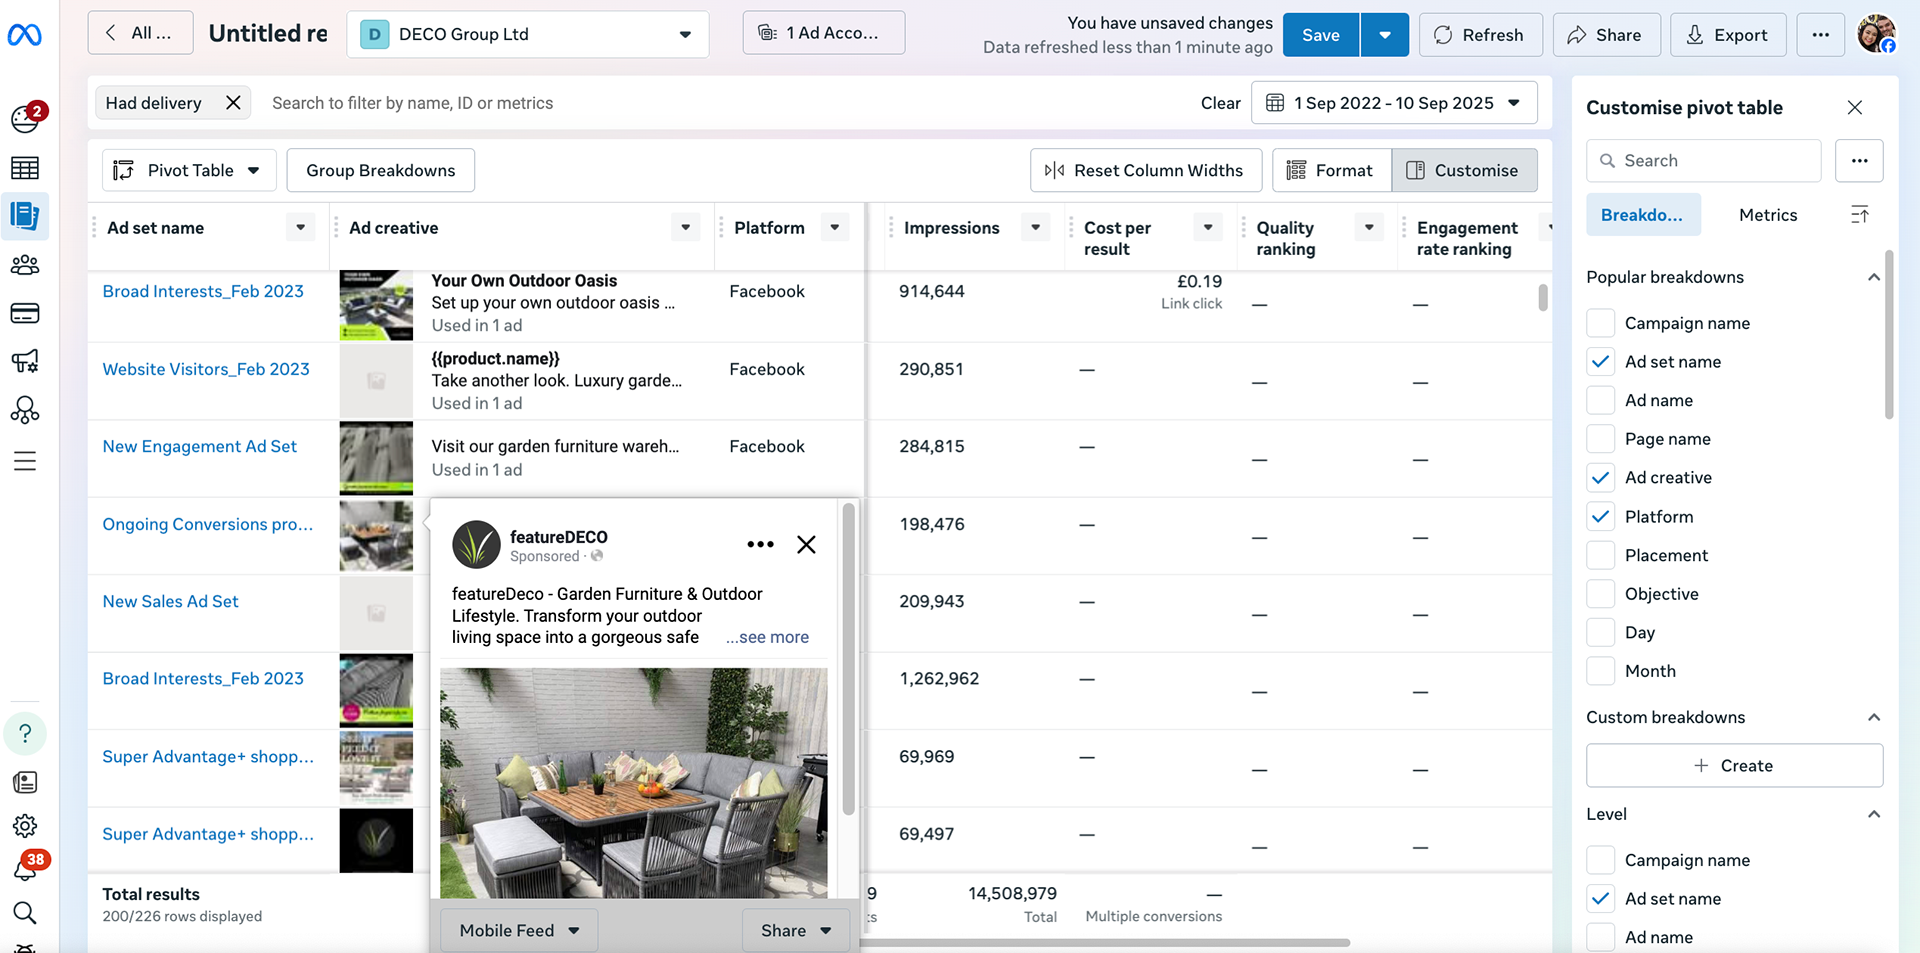Open the Ad set name column dropdown arrow
Viewport: 1920px width, 953px height.
[300, 228]
